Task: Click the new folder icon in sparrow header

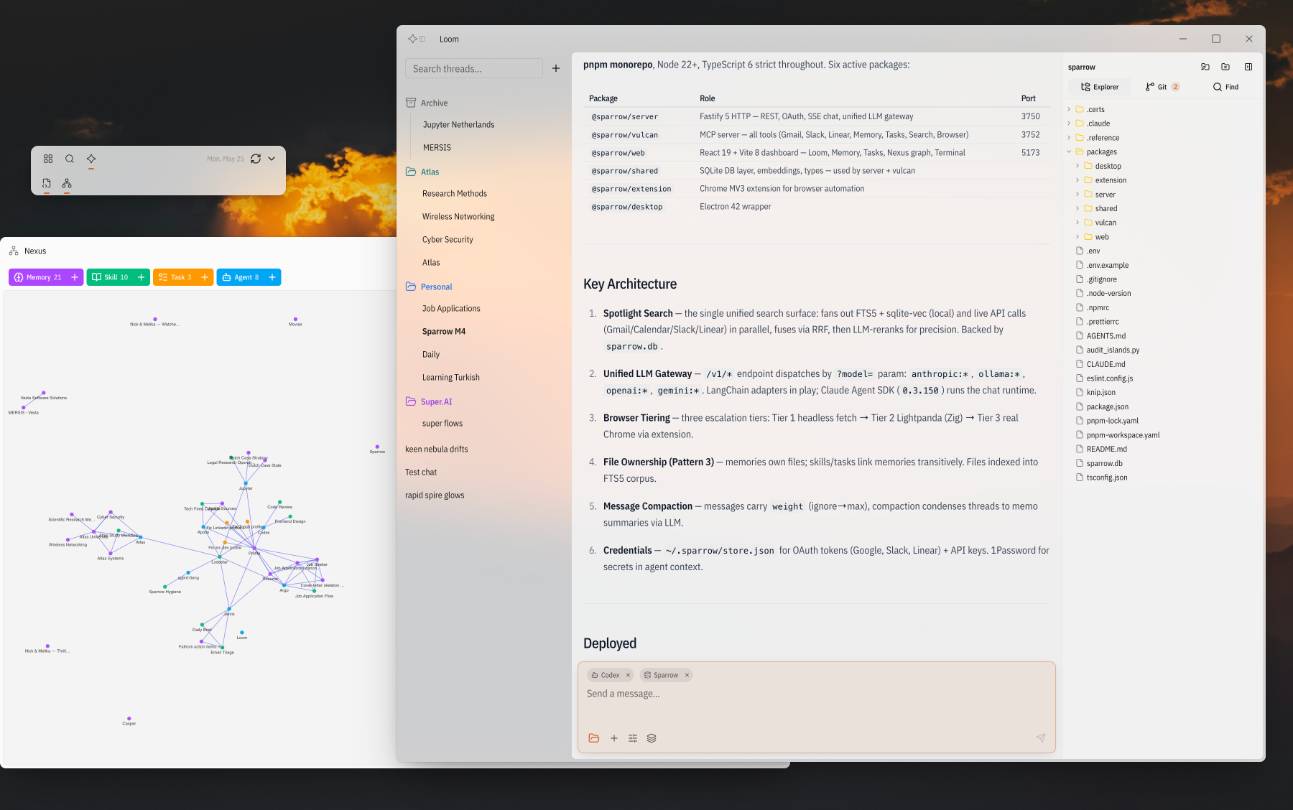Action: tap(1225, 67)
